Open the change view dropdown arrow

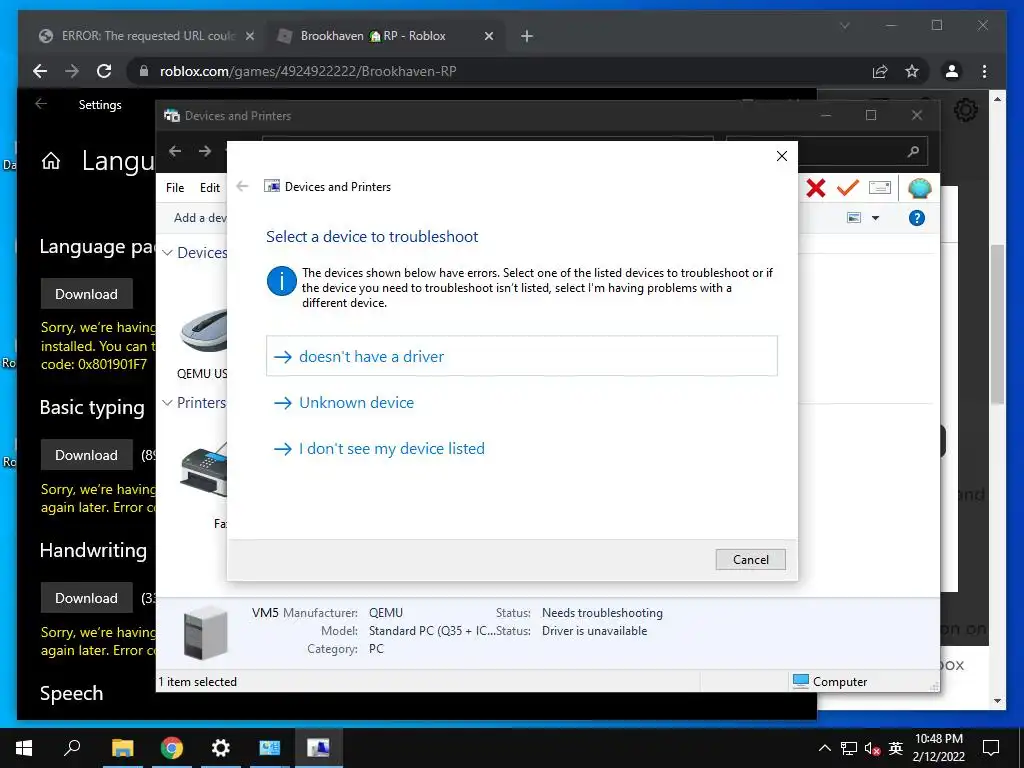coord(876,218)
